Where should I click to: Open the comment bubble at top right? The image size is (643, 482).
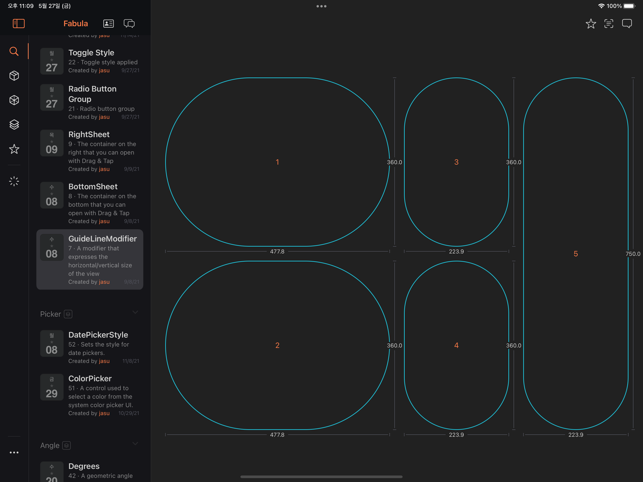627,23
